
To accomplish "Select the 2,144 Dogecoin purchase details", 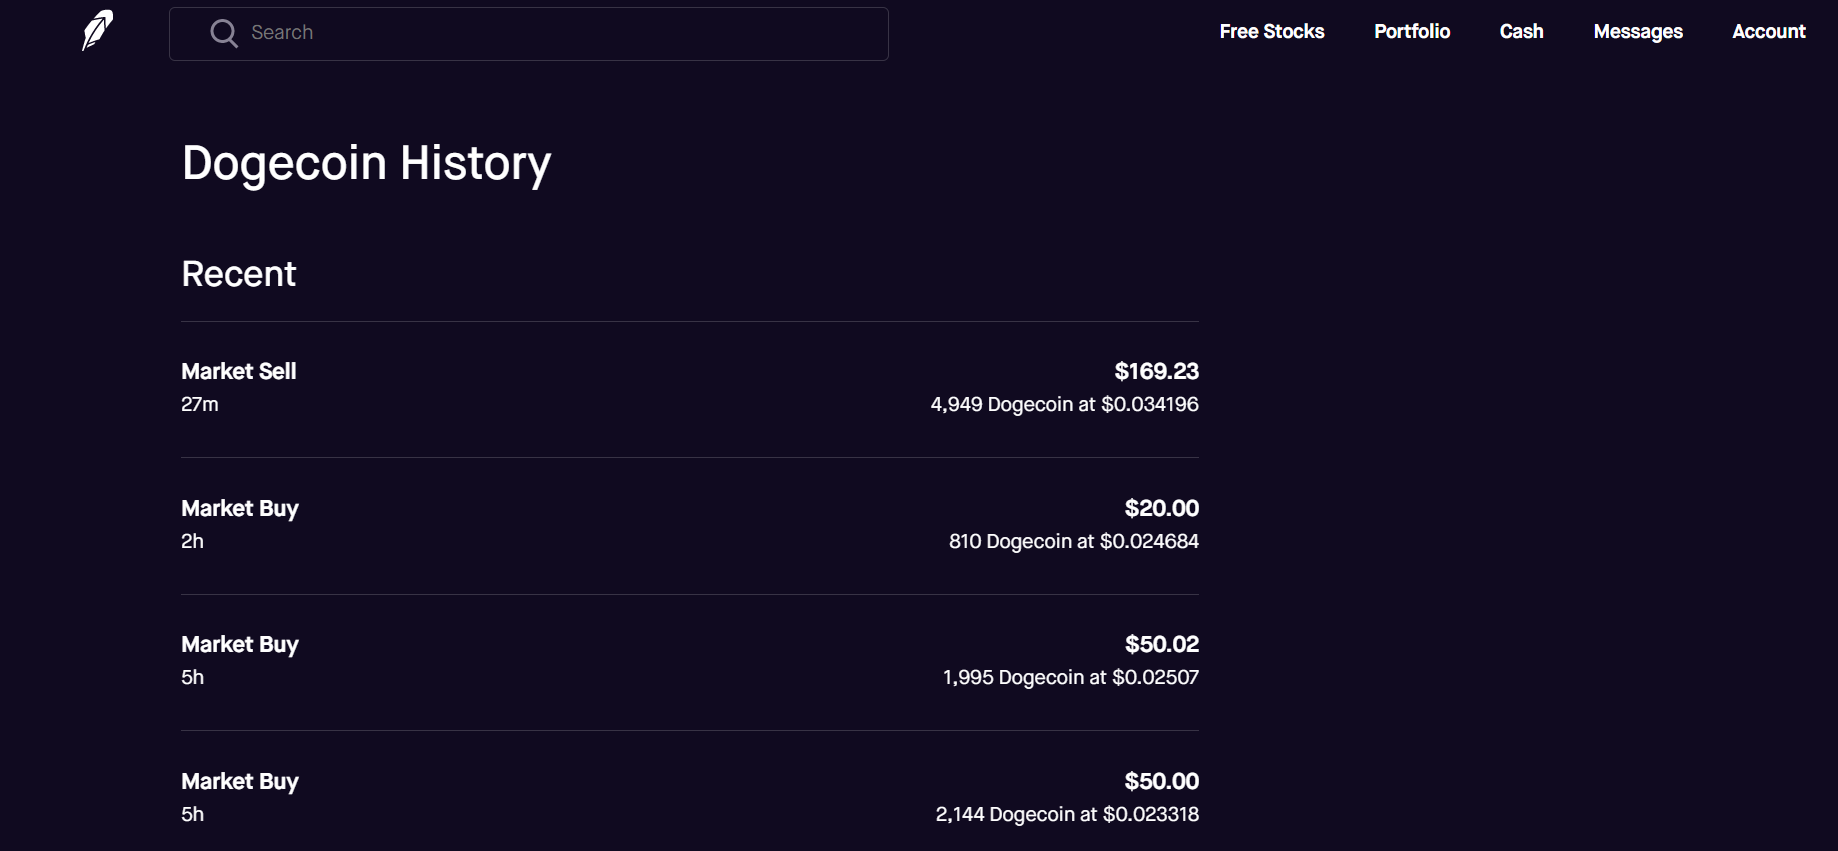I will point(1066,815).
